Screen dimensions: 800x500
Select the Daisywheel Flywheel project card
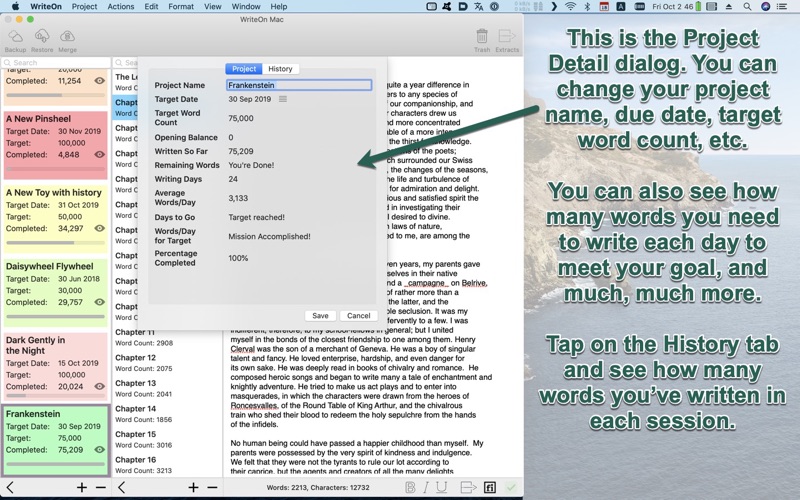[55, 293]
